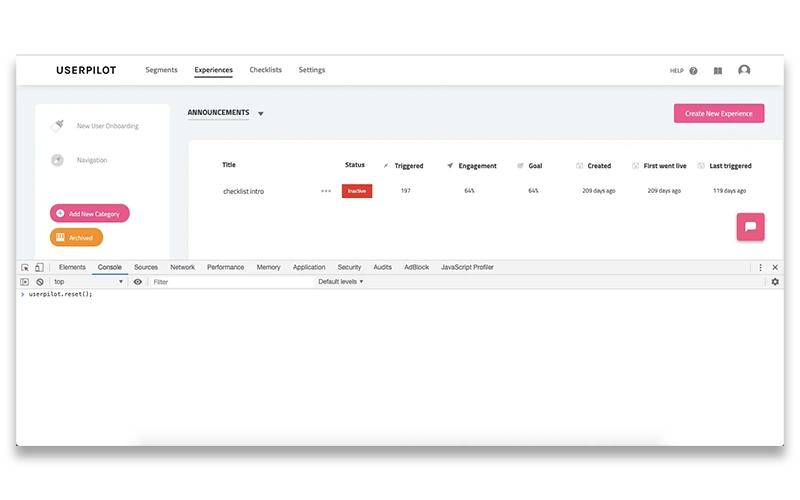
Task: Click the USERPILOT logo
Action: pyautogui.click(x=86, y=70)
